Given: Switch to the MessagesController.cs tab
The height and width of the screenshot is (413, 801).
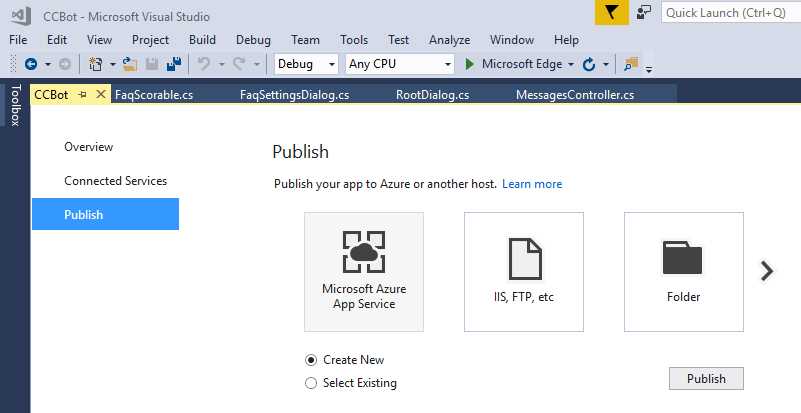Looking at the screenshot, I should (575, 95).
